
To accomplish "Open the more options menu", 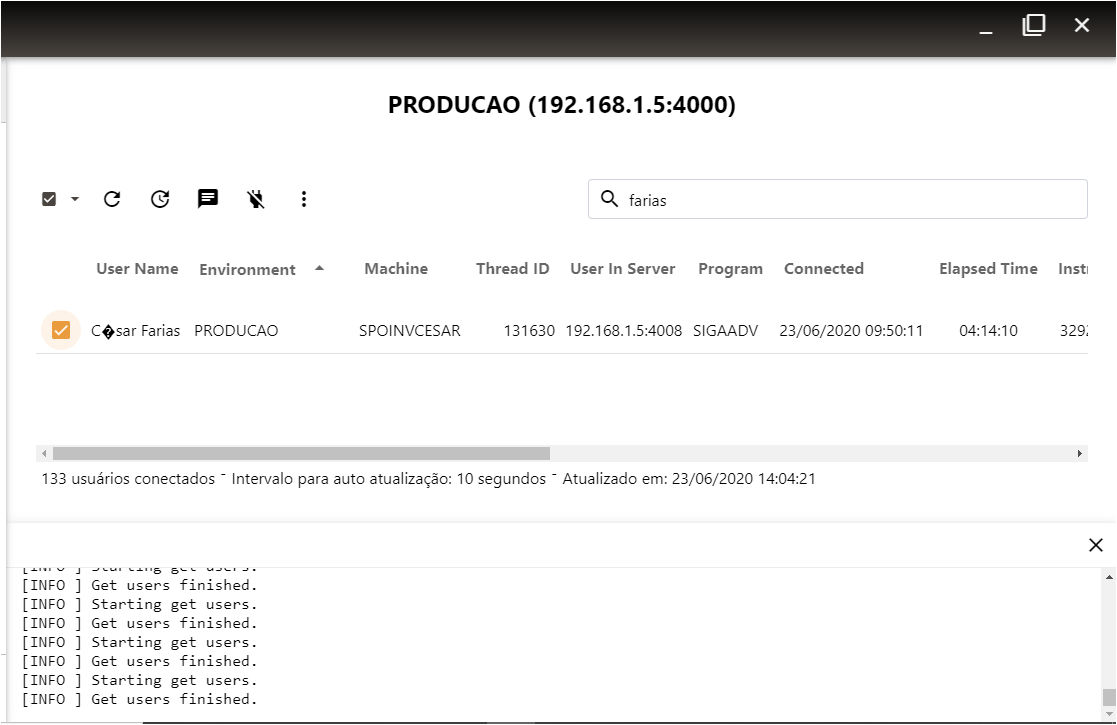I will coord(303,198).
